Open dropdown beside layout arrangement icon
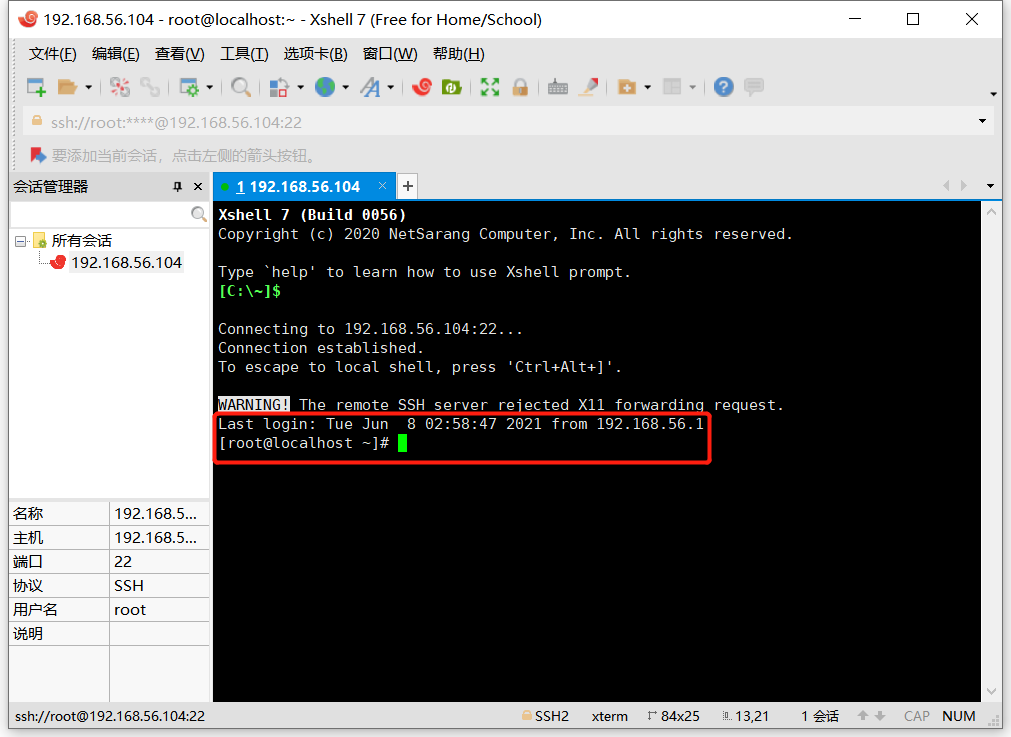The image size is (1011, 737). (692, 87)
